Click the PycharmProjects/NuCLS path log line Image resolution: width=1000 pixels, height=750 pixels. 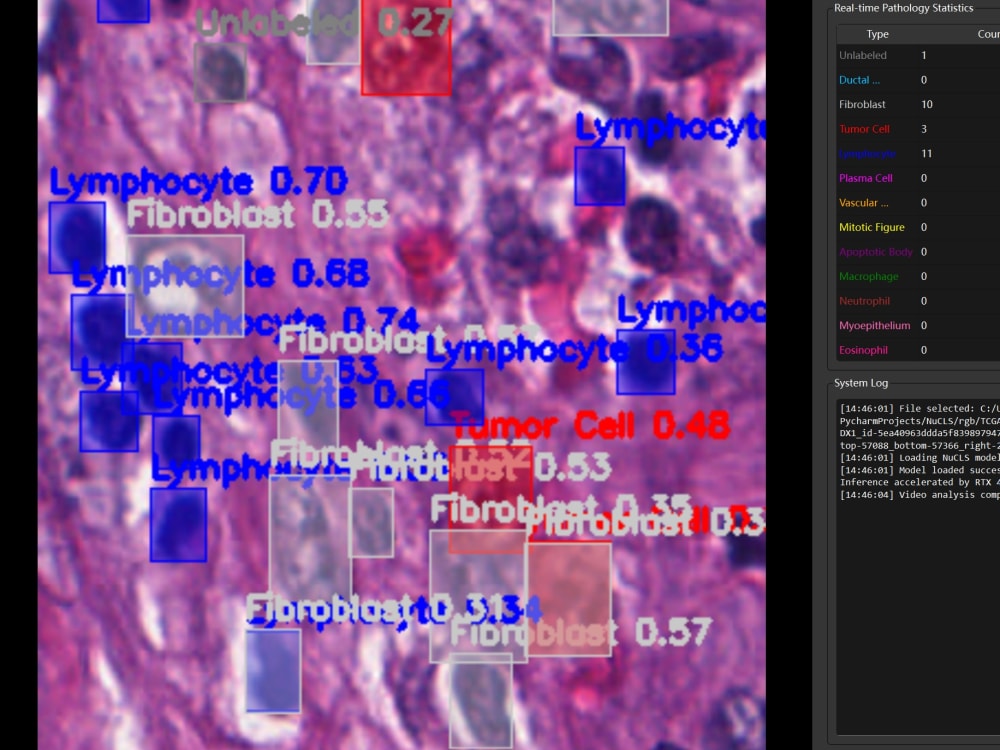click(920, 421)
